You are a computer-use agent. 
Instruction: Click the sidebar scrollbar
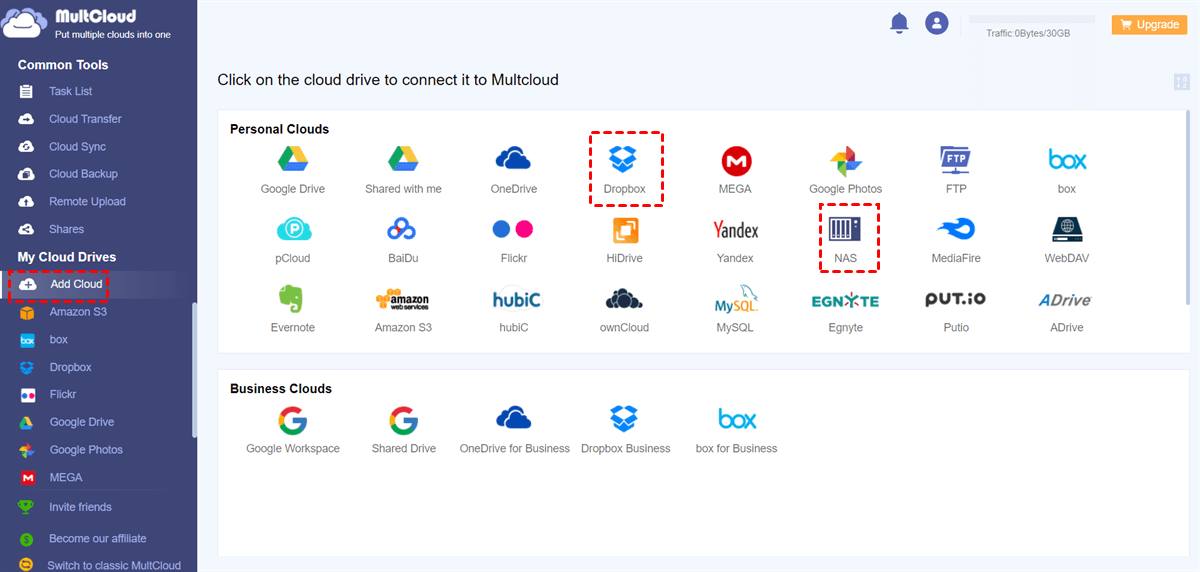click(x=194, y=369)
